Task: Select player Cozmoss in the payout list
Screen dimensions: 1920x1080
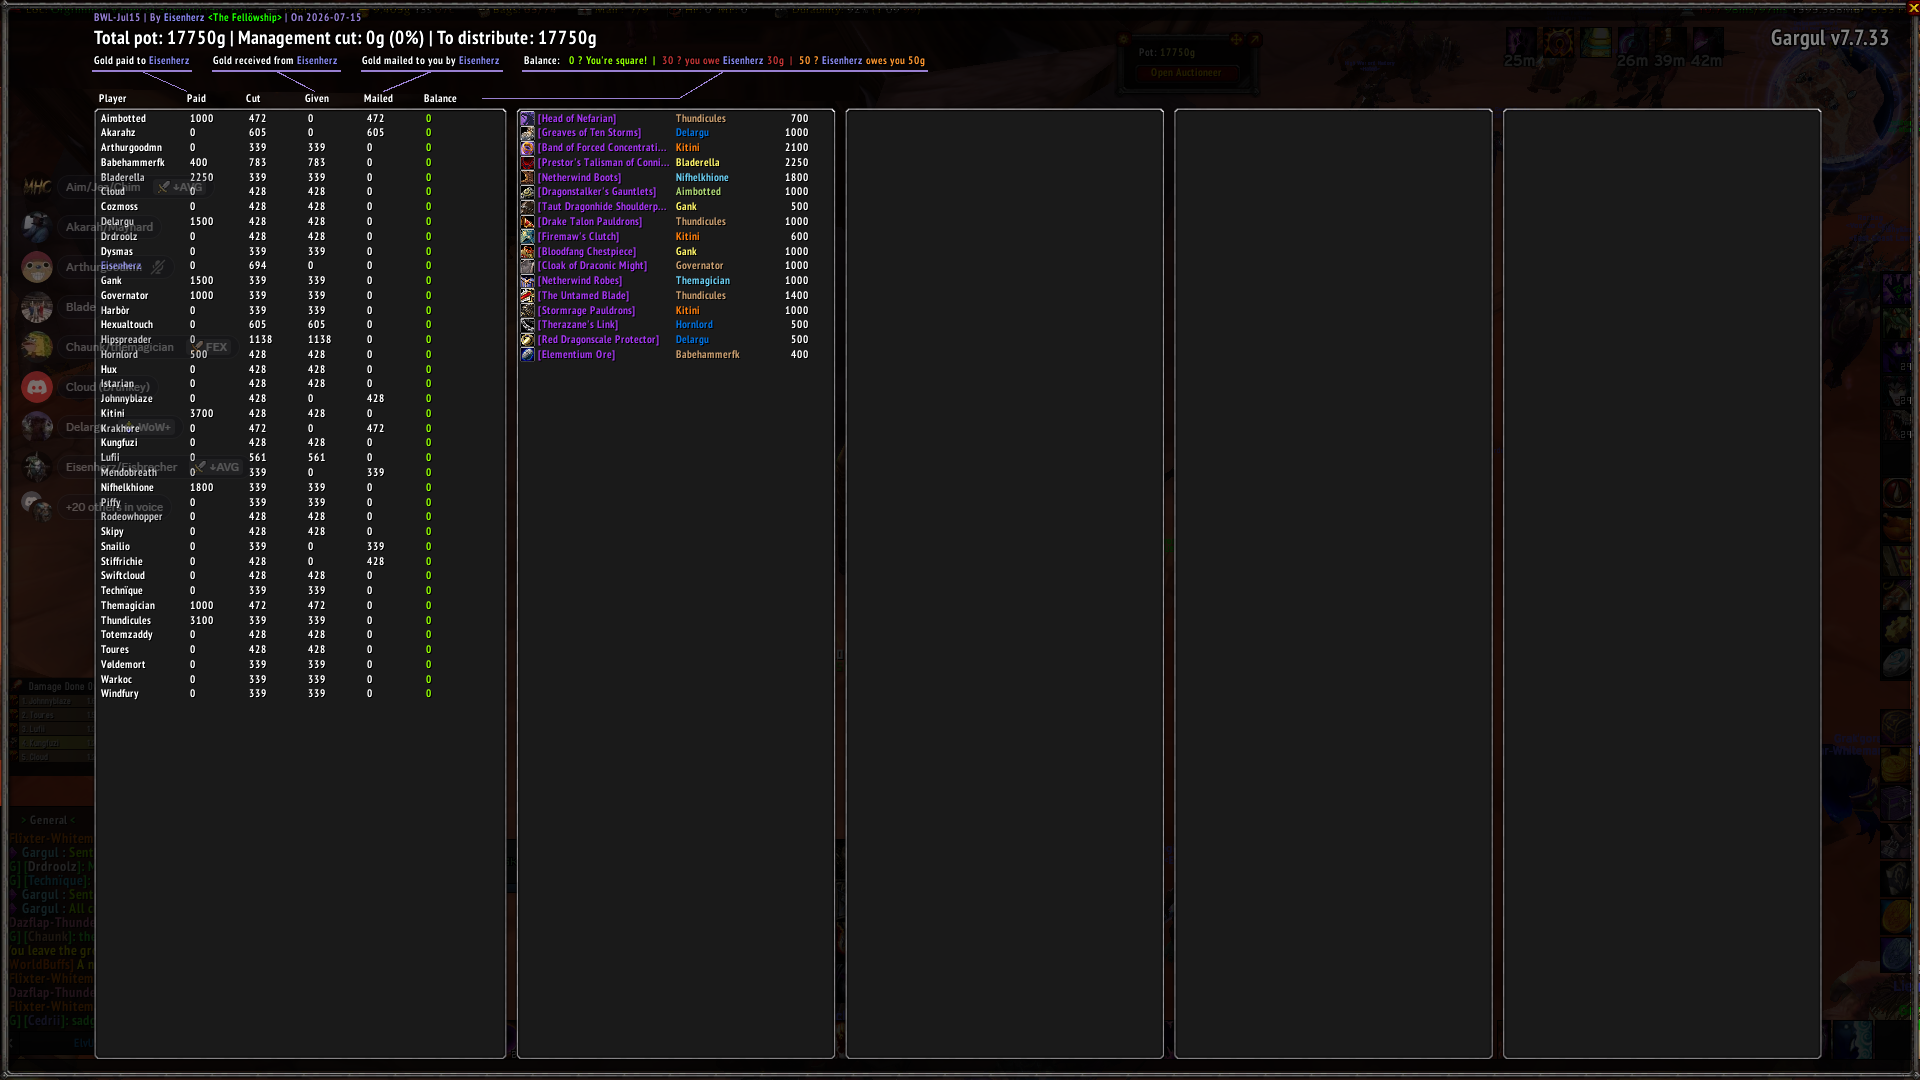Action: click(119, 207)
